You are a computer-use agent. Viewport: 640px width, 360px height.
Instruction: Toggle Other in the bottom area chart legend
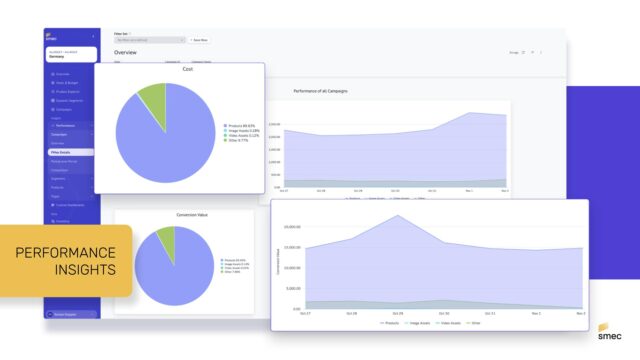click(473, 323)
